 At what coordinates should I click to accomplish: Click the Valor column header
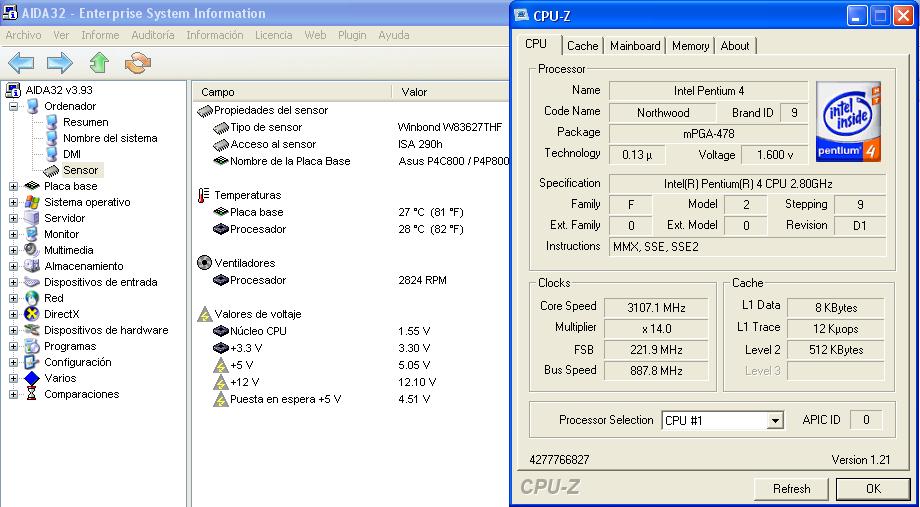414,92
